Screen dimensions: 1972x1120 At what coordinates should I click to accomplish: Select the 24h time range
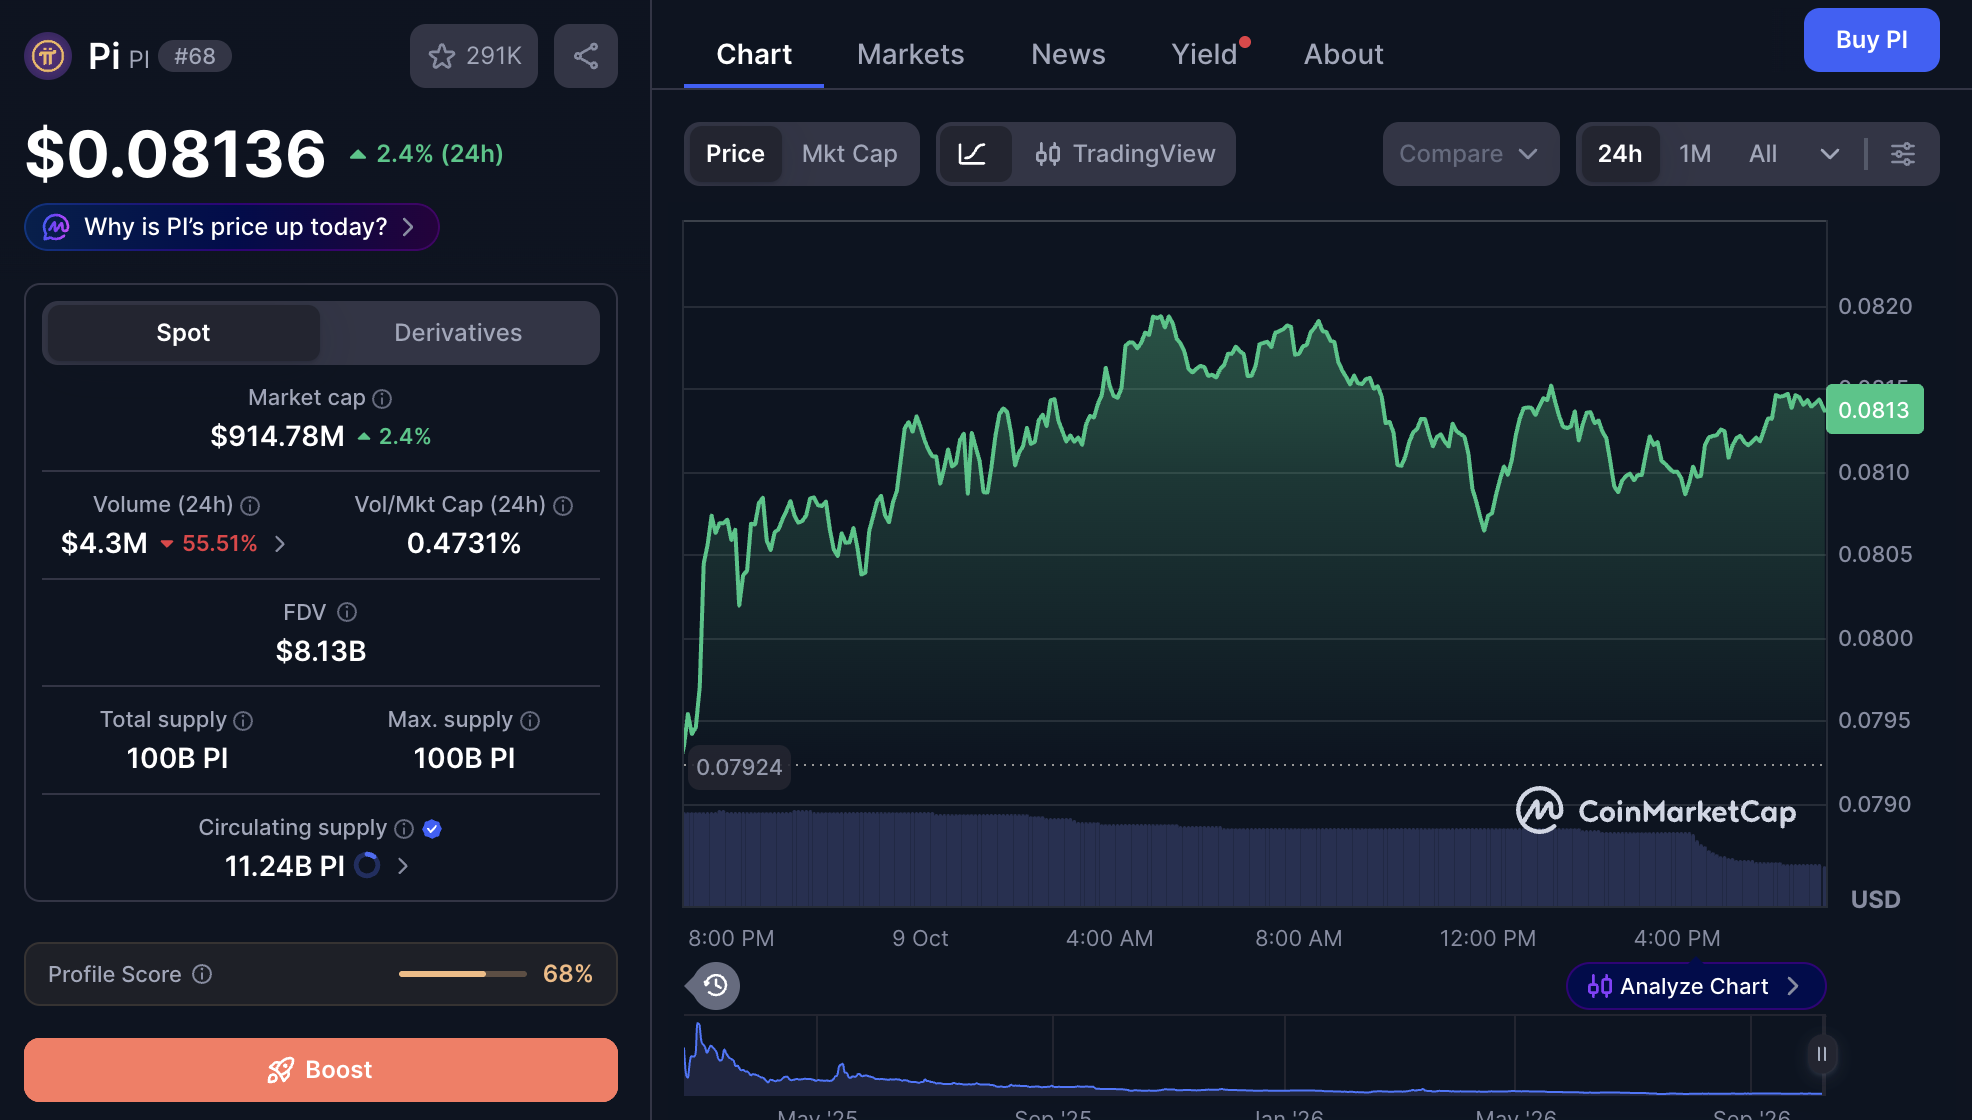pyautogui.click(x=1619, y=154)
